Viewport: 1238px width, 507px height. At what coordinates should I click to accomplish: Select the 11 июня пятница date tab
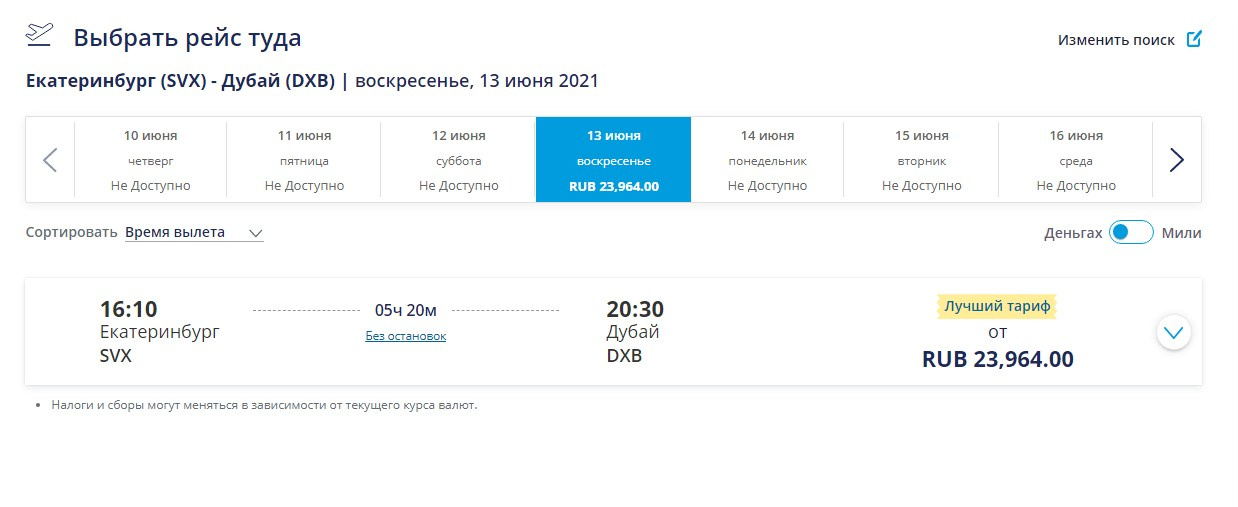coord(304,160)
